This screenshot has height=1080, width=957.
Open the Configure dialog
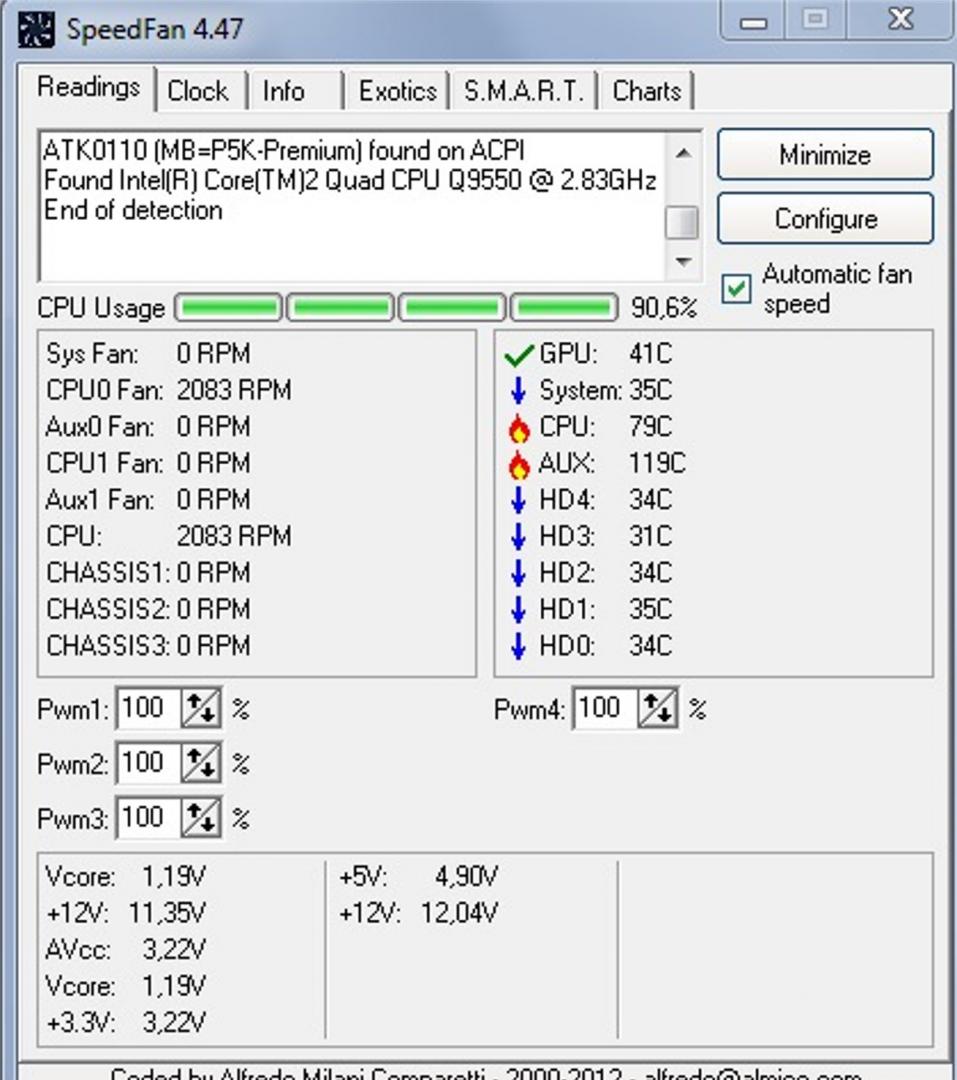click(825, 219)
